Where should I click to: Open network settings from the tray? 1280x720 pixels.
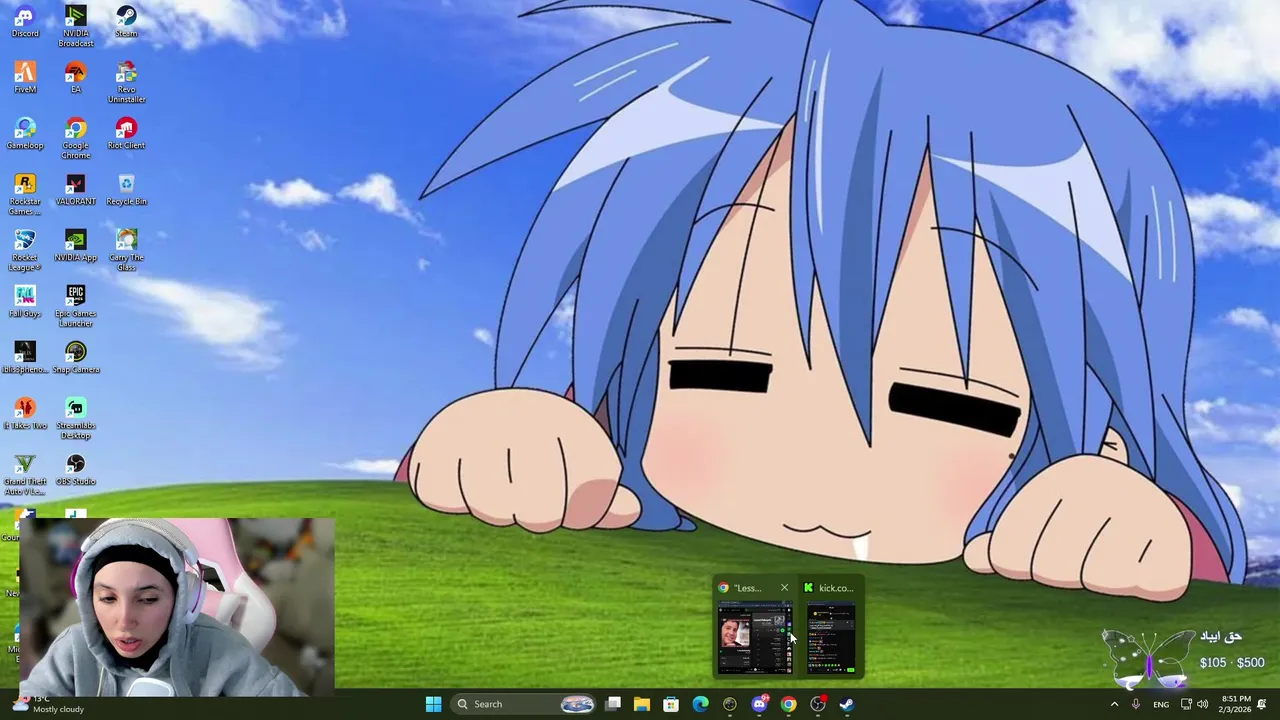(1186, 704)
